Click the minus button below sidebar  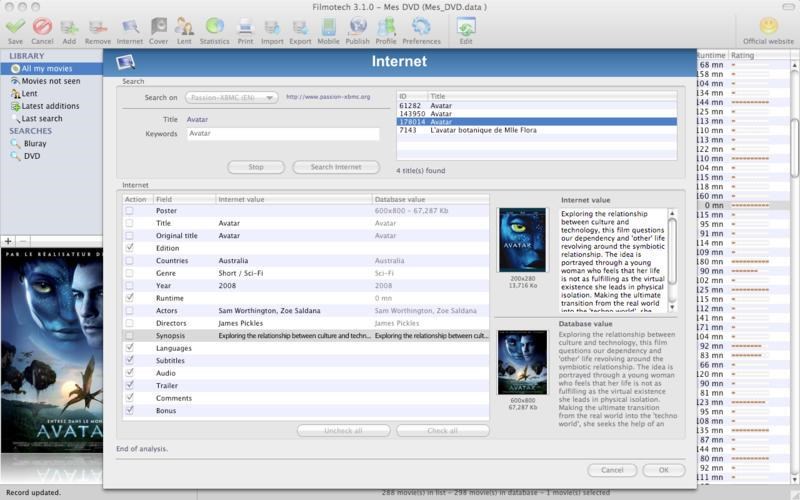22,241
